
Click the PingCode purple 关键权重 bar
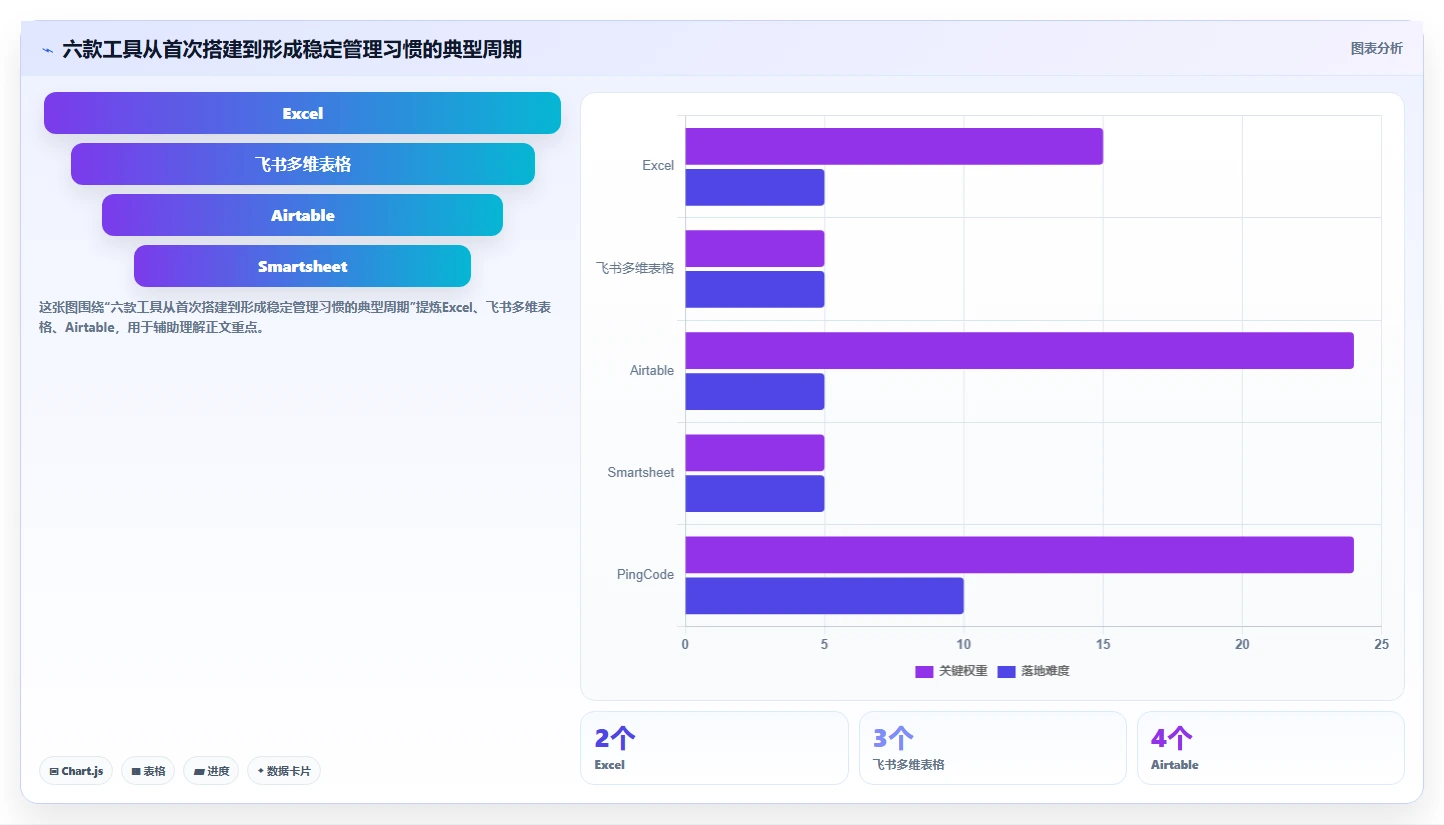pyautogui.click(x=1019, y=555)
